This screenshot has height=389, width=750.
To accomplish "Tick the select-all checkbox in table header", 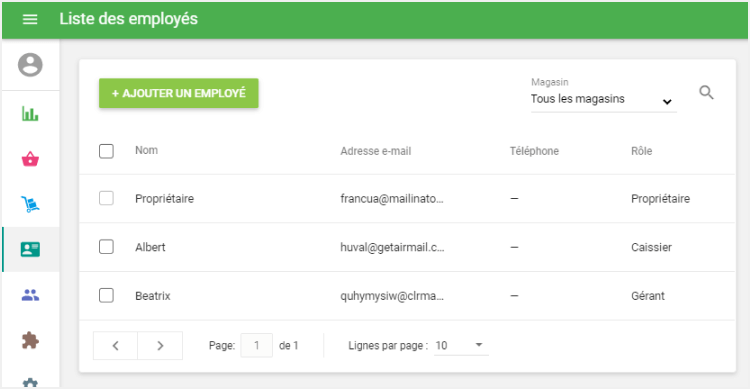I will 106,151.
